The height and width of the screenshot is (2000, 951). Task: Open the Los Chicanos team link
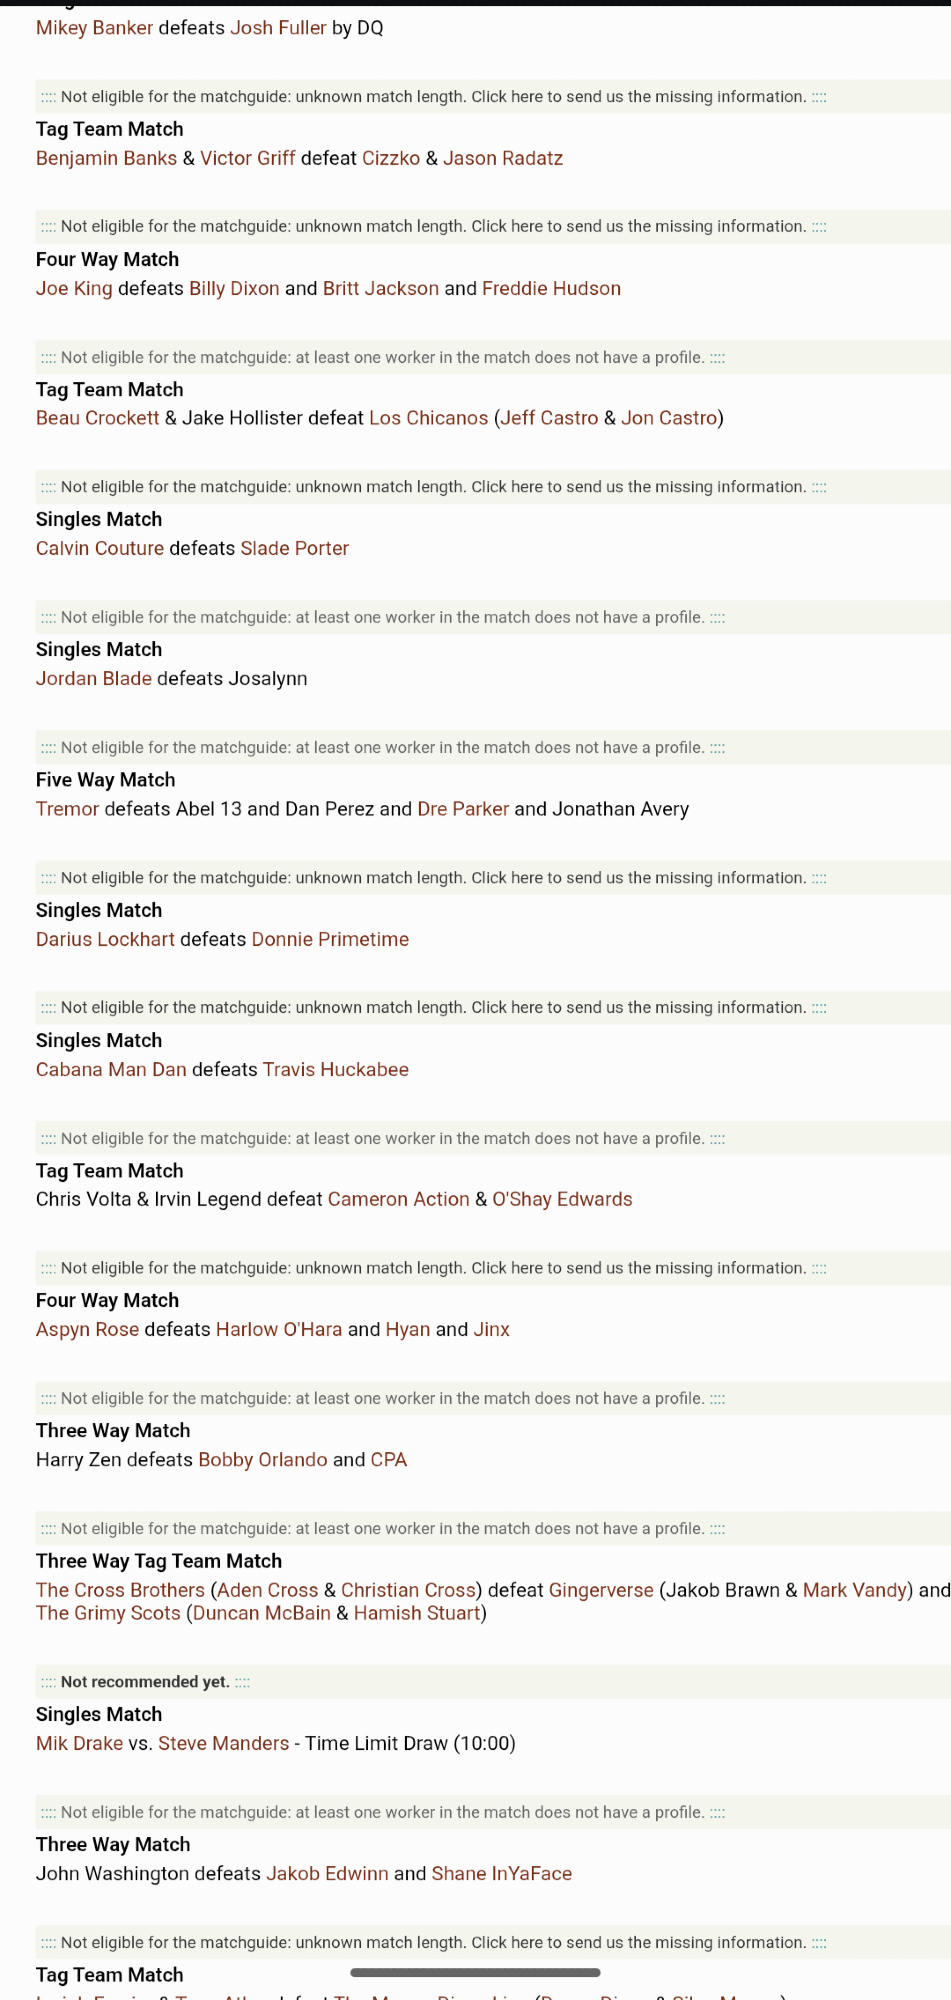(x=428, y=418)
